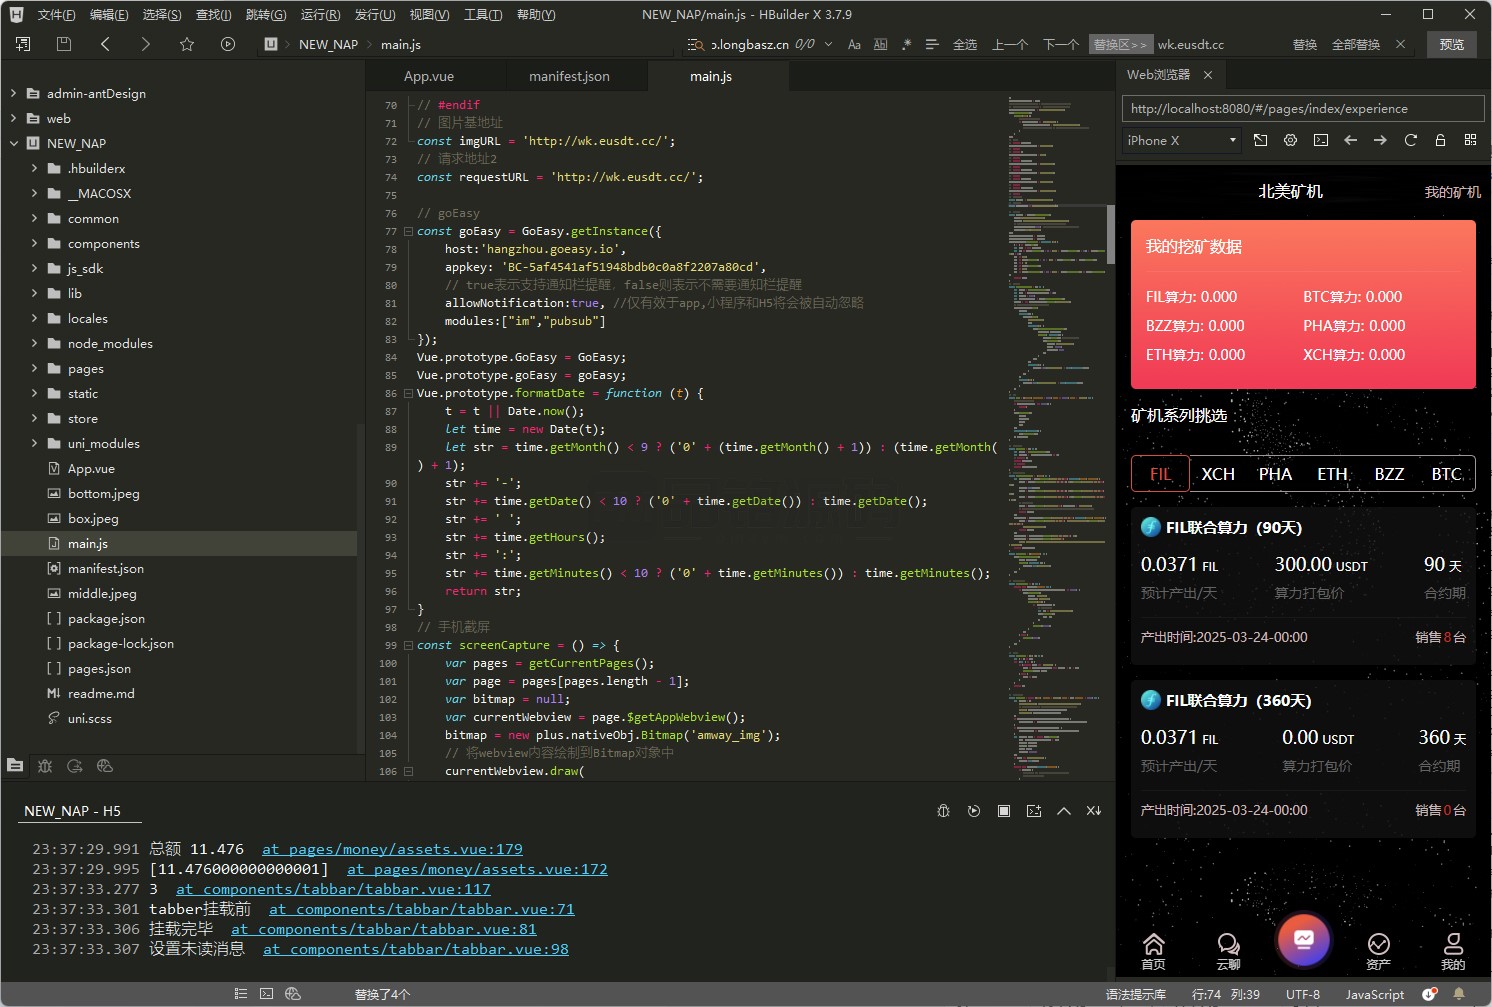Open the browser preview settings gear
Screen dimensions: 1492x1007
[1290, 140]
